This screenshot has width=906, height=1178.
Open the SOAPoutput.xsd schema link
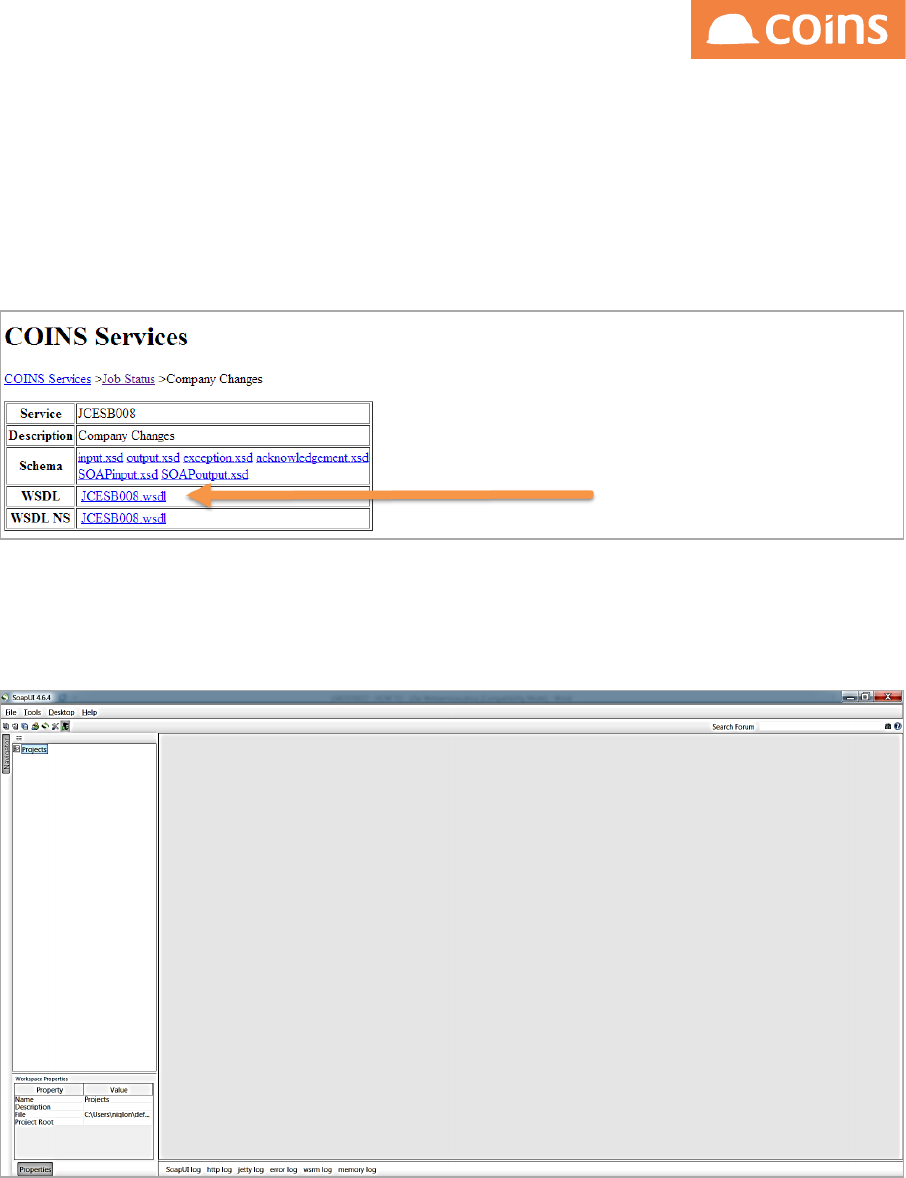[x=205, y=475]
